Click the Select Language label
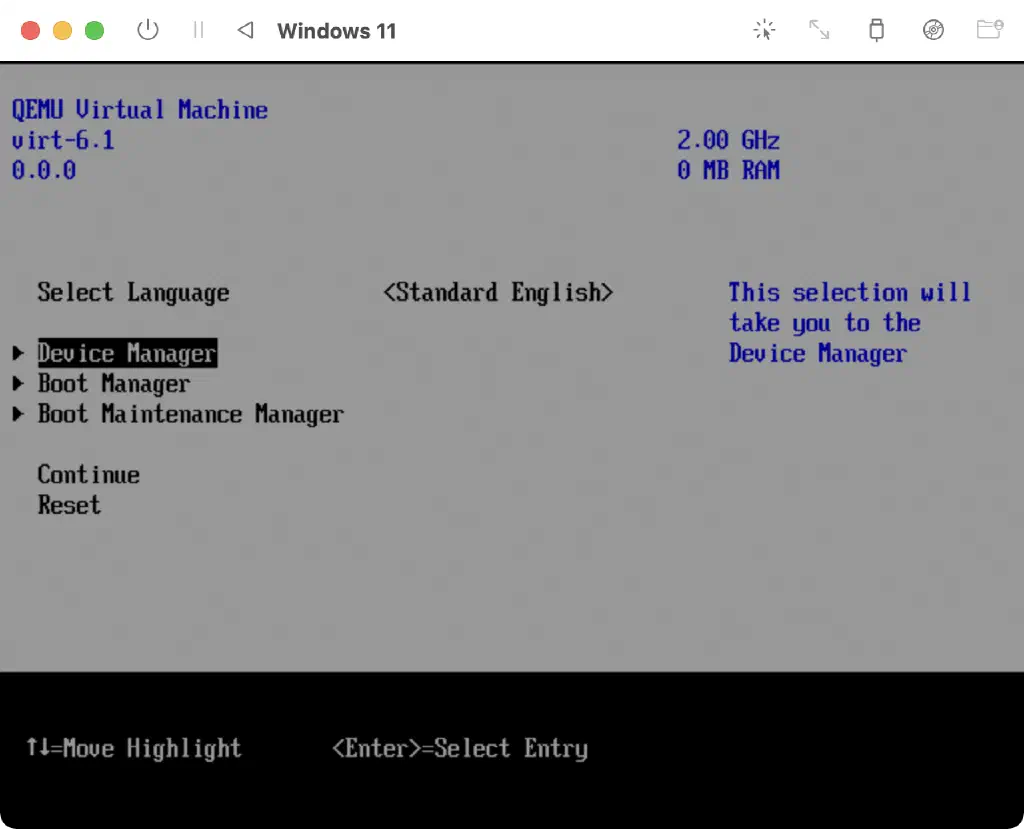Viewport: 1024px width, 829px height. pos(133,293)
